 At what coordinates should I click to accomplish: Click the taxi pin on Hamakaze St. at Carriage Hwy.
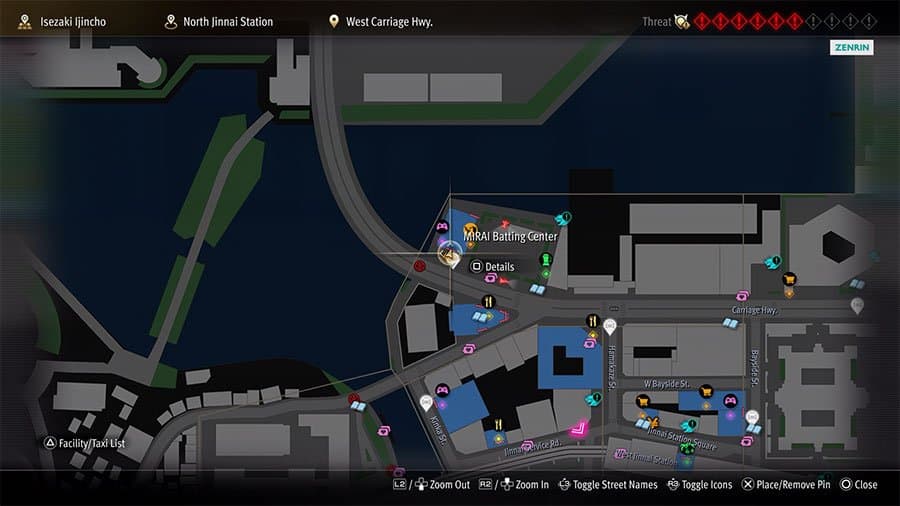click(x=610, y=326)
